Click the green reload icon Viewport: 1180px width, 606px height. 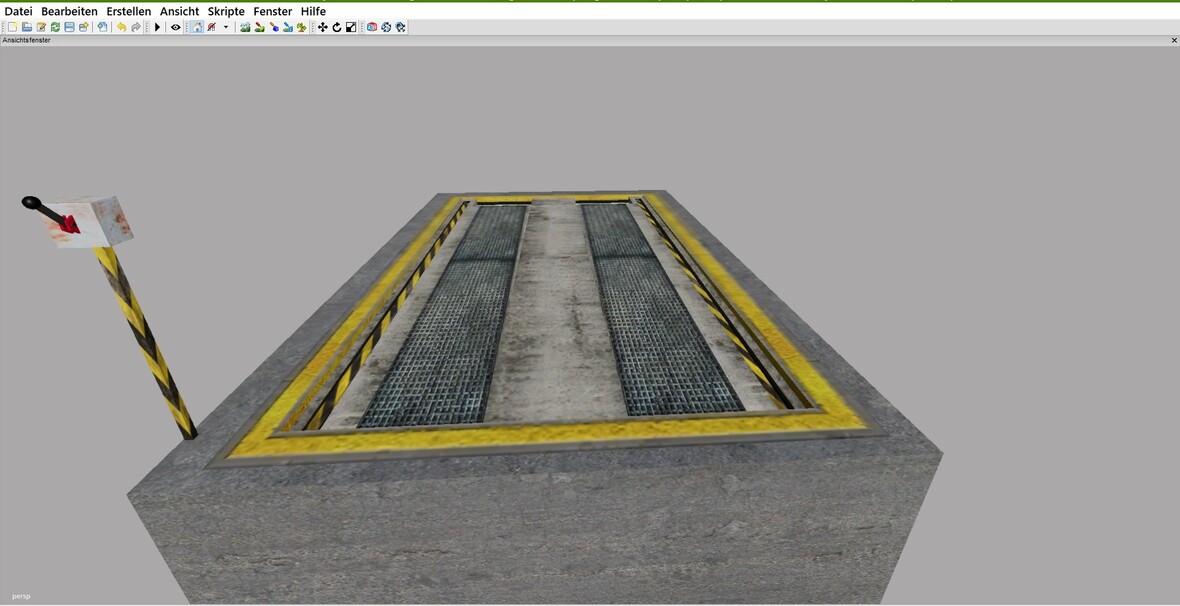(x=55, y=27)
